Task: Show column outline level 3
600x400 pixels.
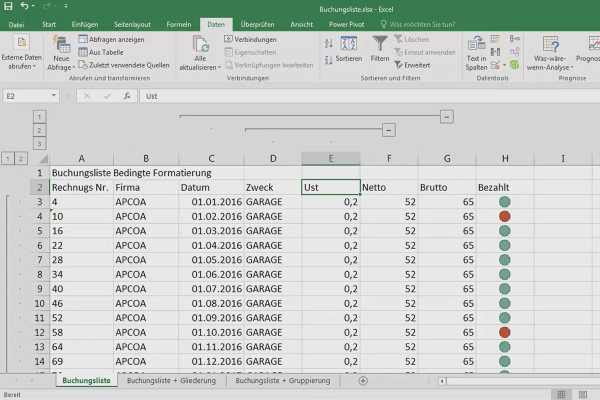Action: (x=39, y=144)
